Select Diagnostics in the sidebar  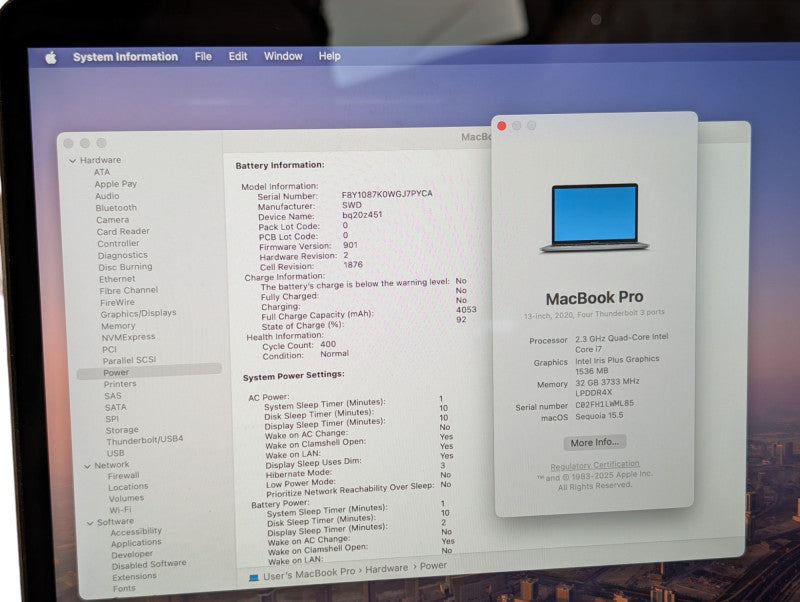click(x=123, y=255)
